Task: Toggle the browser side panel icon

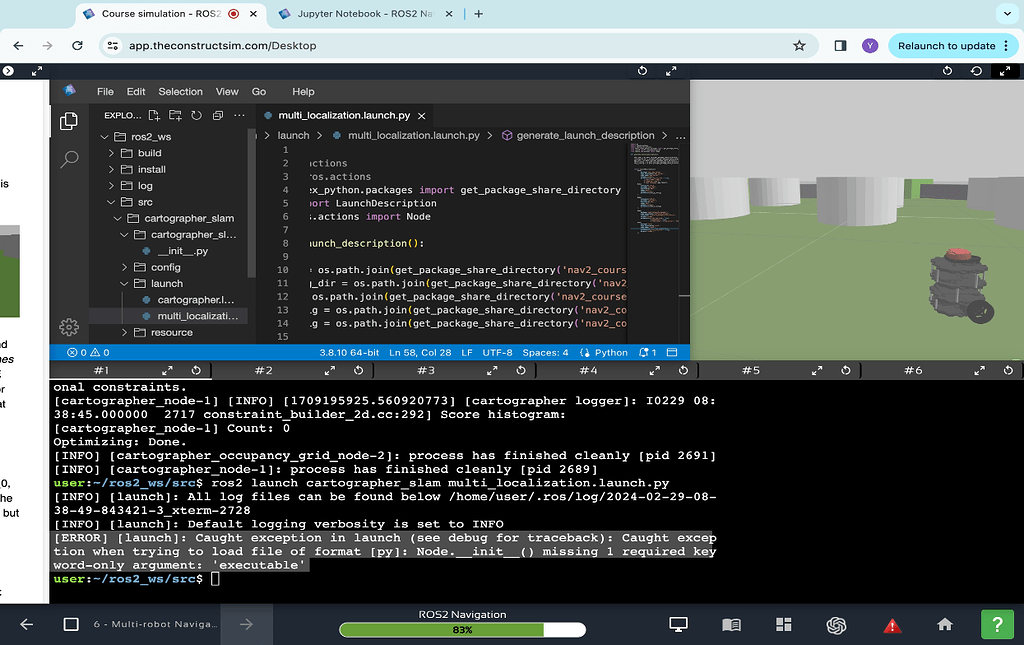Action: point(840,45)
